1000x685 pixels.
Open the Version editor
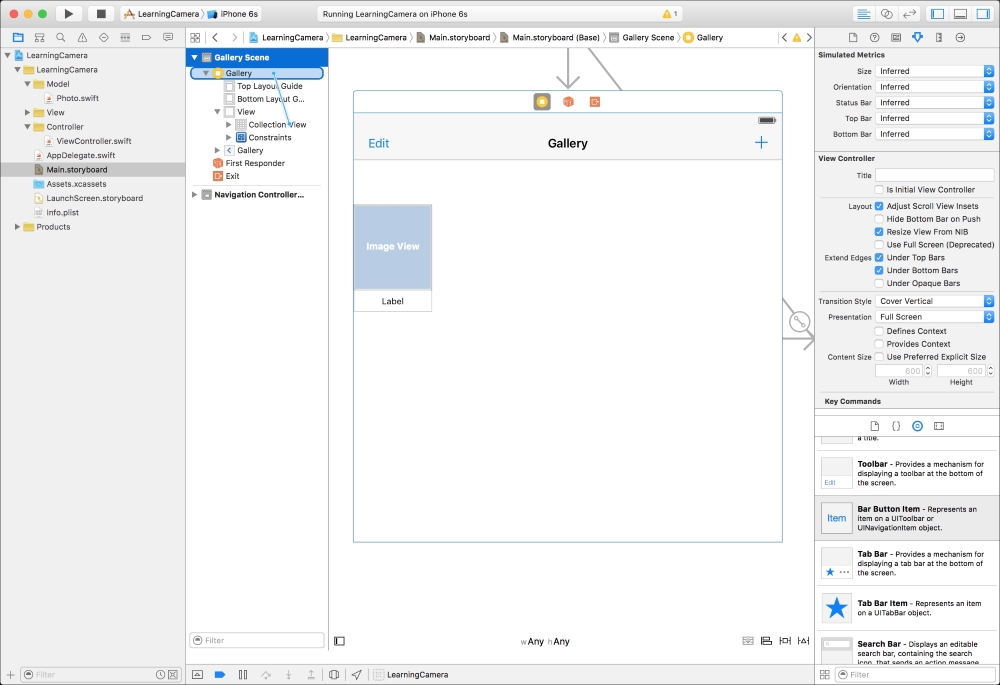coord(909,14)
